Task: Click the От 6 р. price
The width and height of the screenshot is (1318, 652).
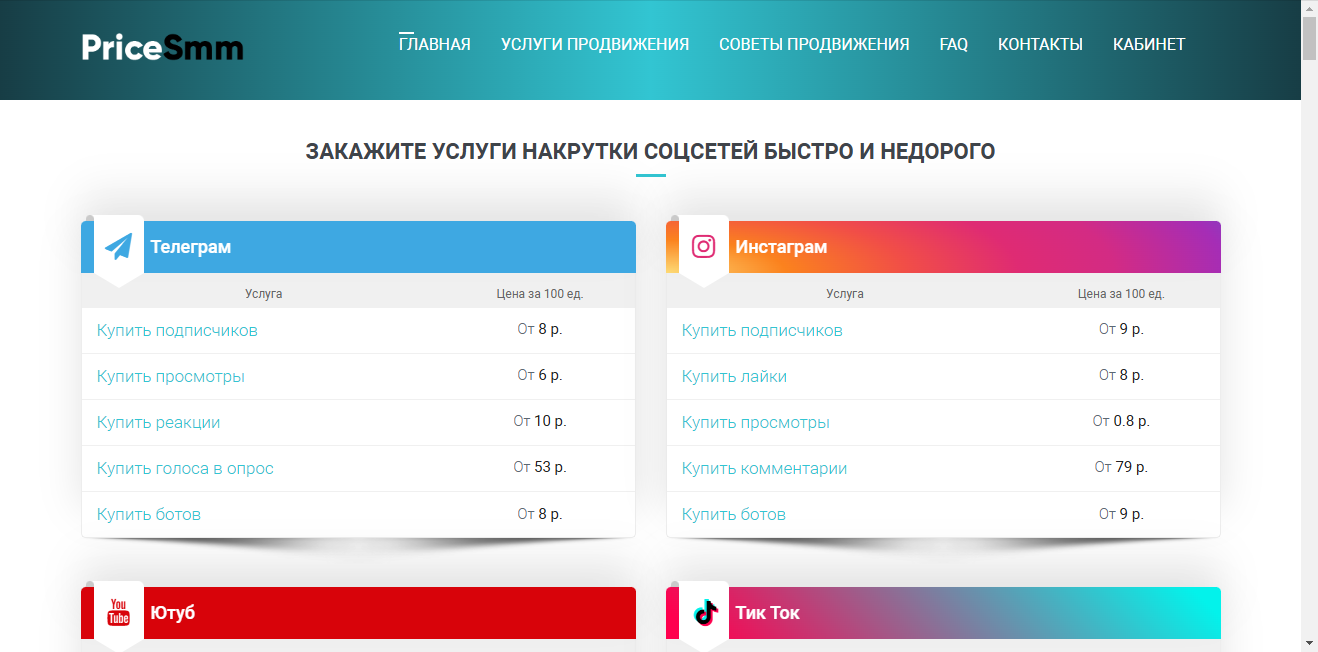Action: [540, 375]
